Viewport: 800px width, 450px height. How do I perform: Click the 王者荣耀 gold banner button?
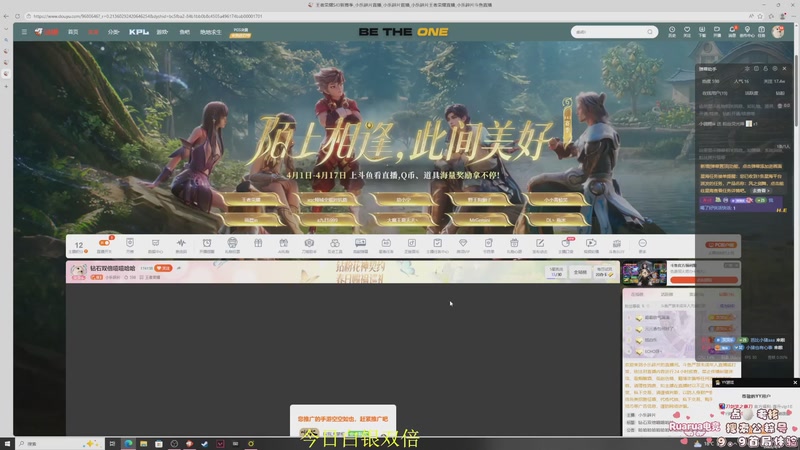[251, 199]
